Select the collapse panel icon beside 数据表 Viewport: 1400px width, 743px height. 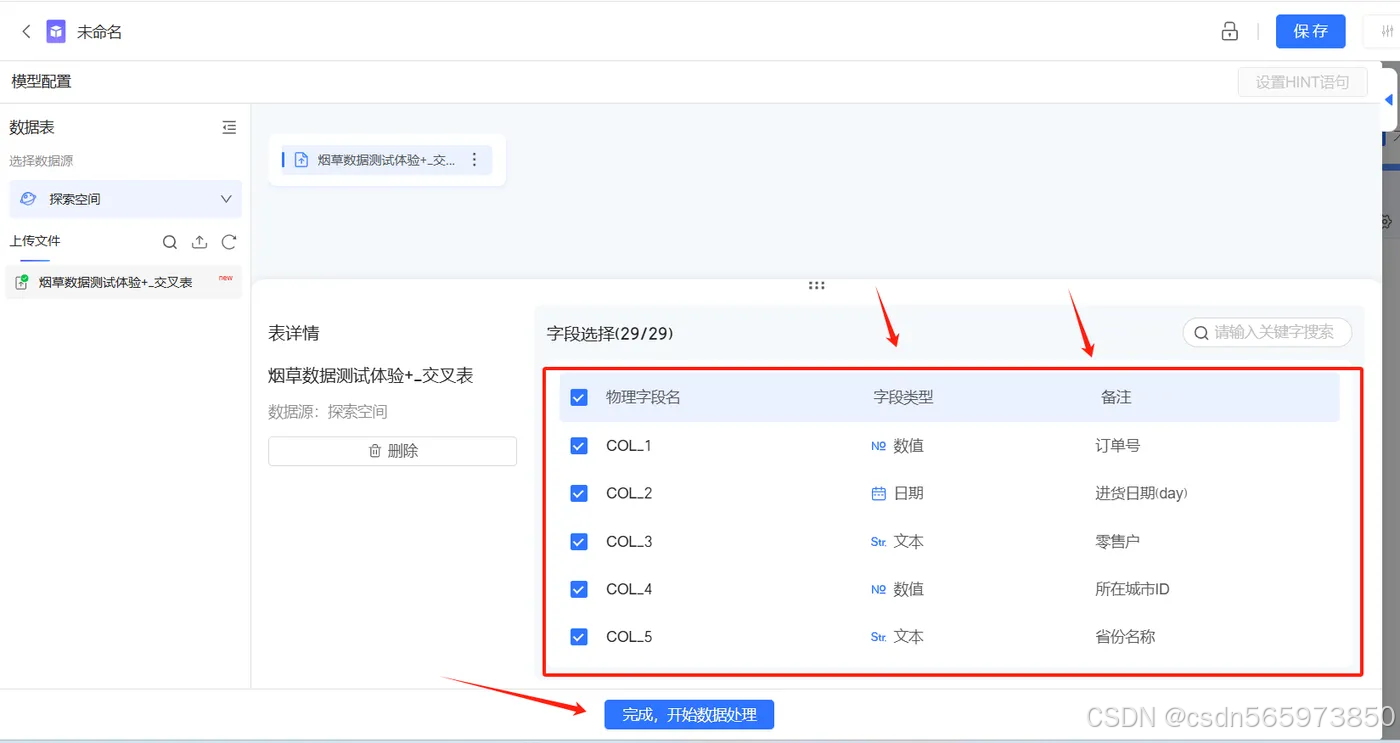229,127
